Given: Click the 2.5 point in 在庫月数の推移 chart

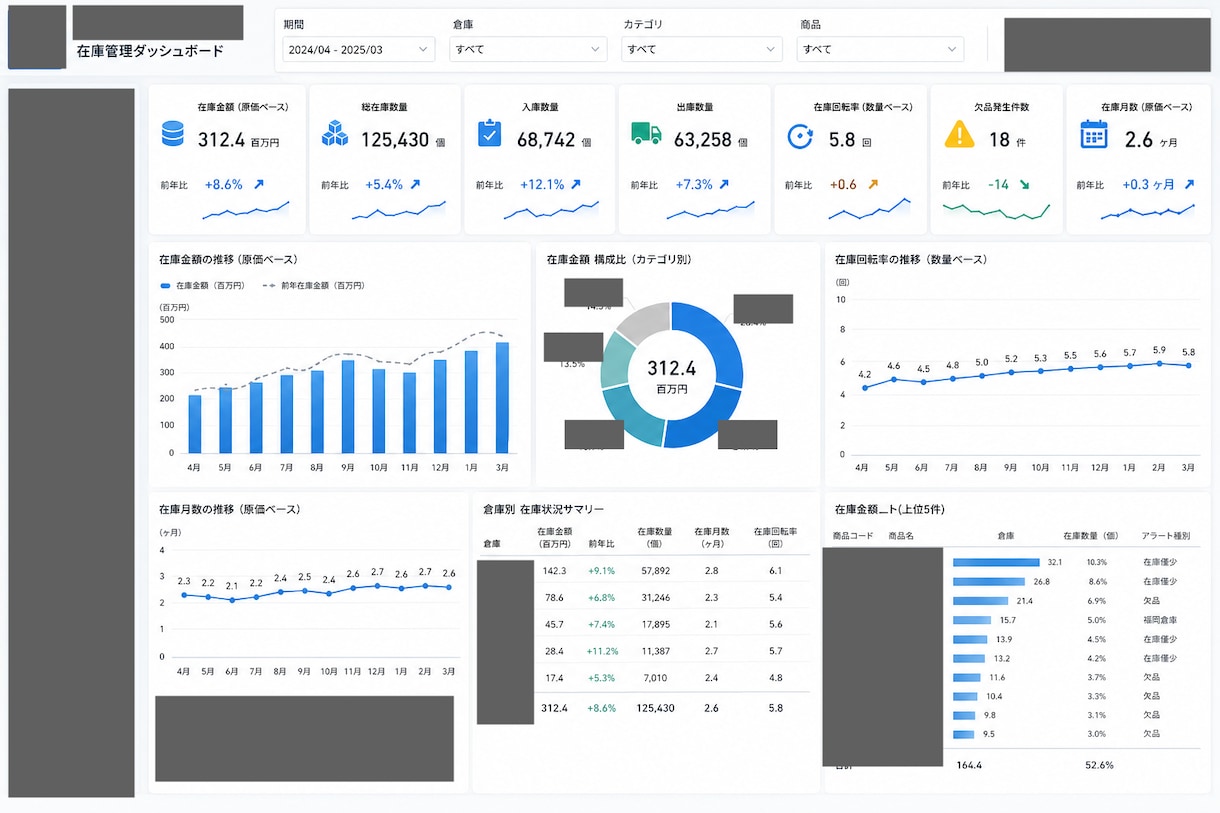Looking at the screenshot, I should (x=304, y=590).
